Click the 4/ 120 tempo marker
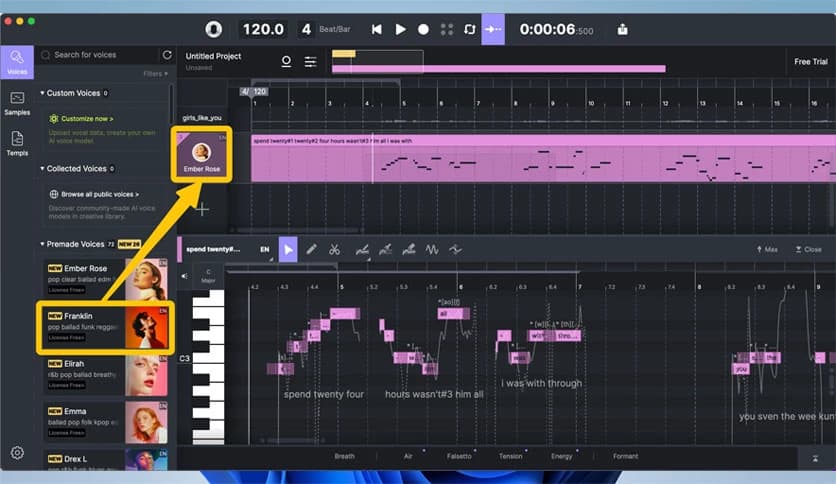The height and width of the screenshot is (484, 836). [253, 92]
